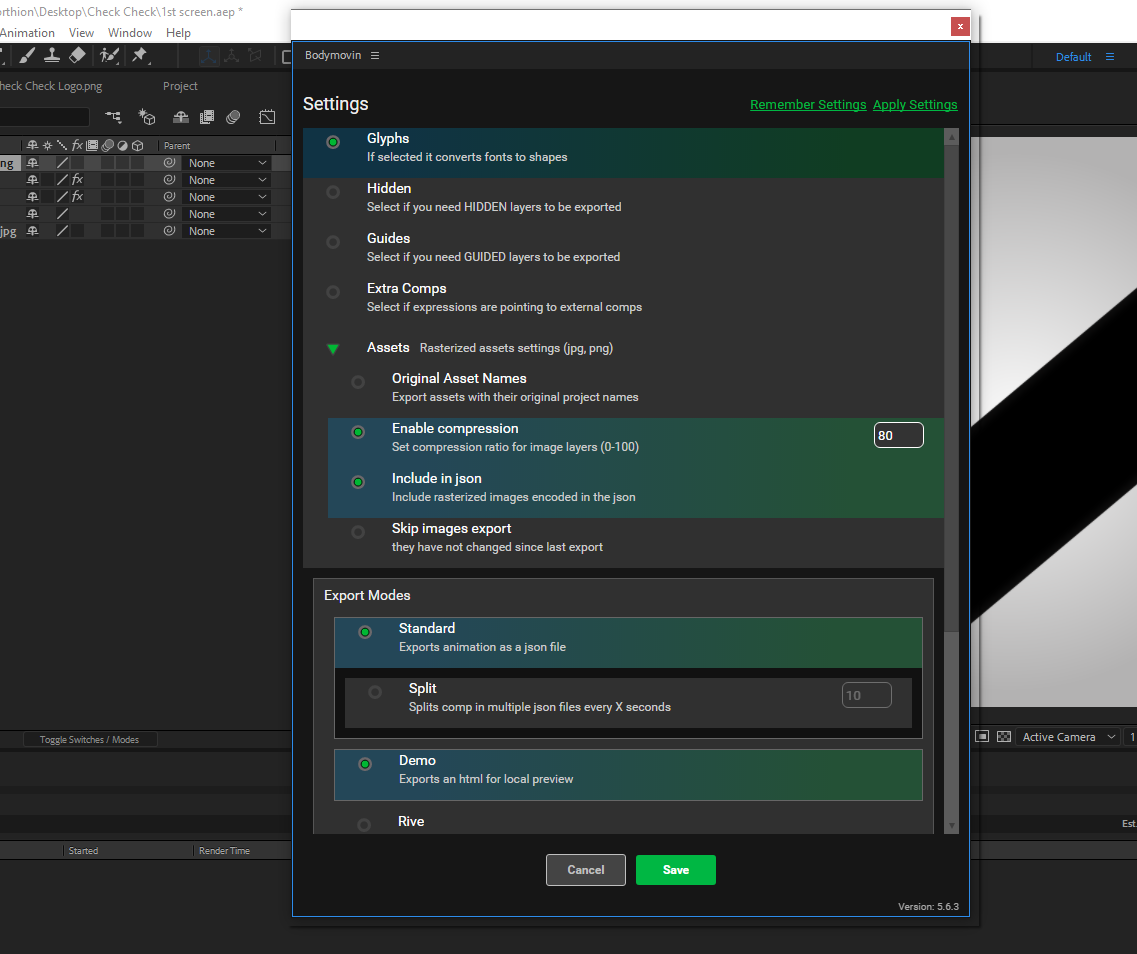1137x954 pixels.
Task: Select the Default workspace label
Action: coord(1073,57)
